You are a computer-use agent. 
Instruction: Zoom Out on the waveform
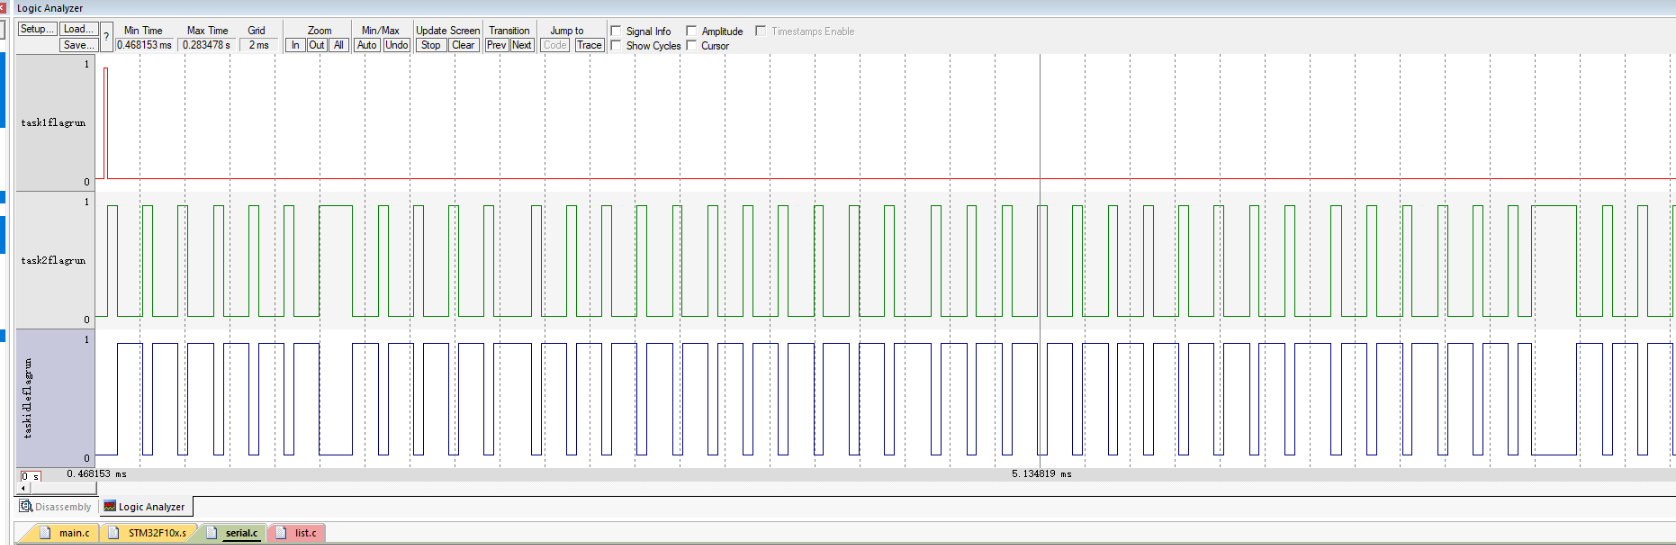click(x=317, y=45)
